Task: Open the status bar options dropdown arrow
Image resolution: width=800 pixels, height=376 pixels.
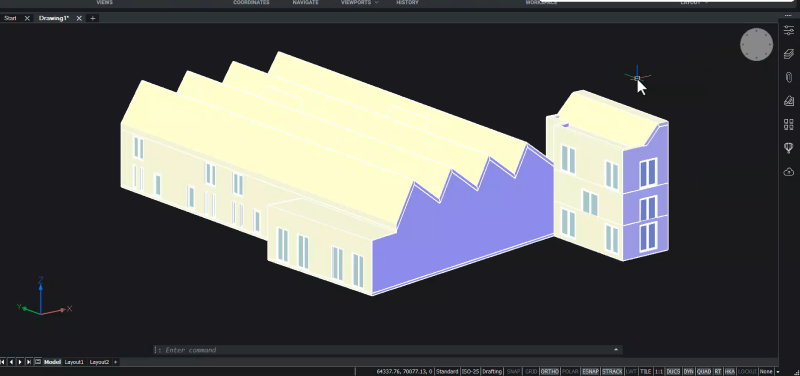Action: click(778, 371)
